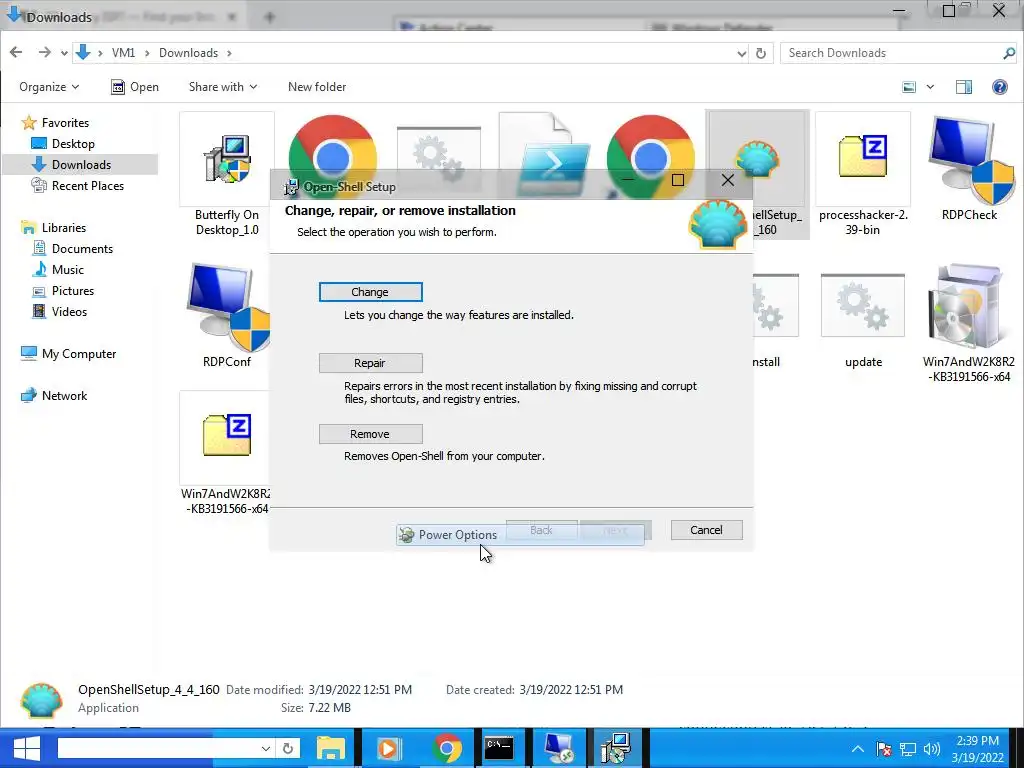This screenshot has height=768, width=1024.
Task: Show hidden tray icons chevron
Action: tap(858, 749)
